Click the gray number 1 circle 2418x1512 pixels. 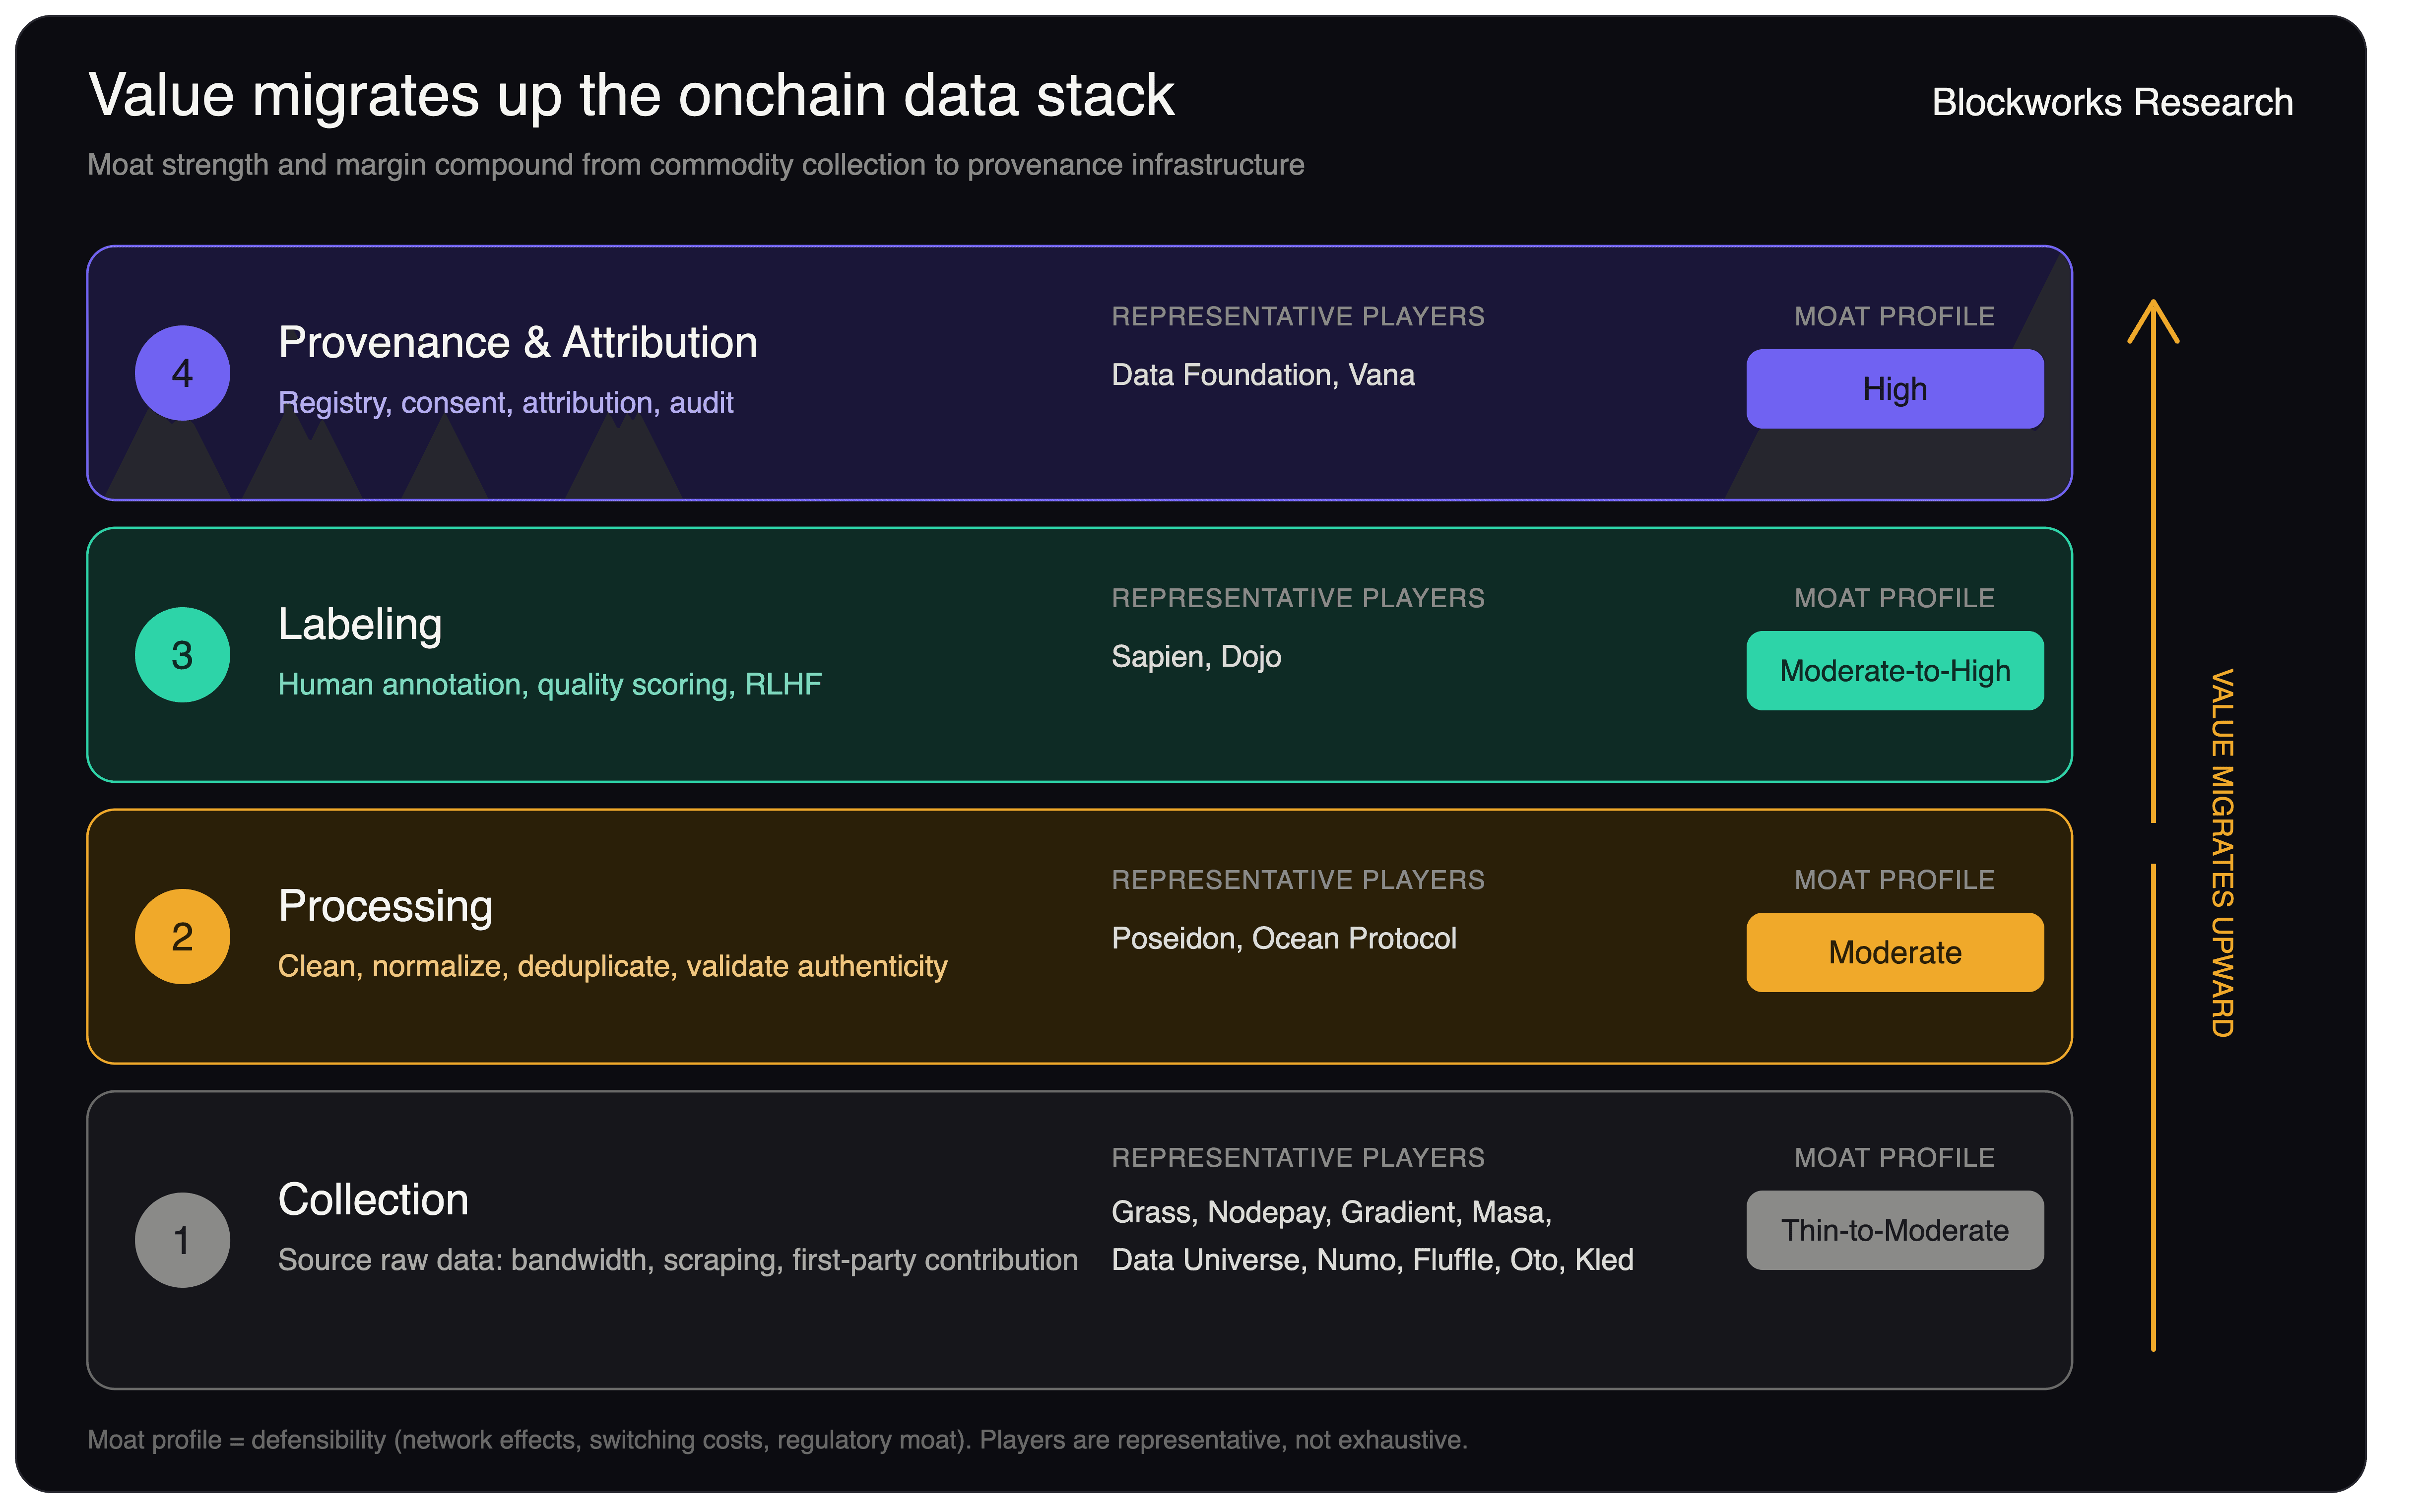coord(182,1240)
